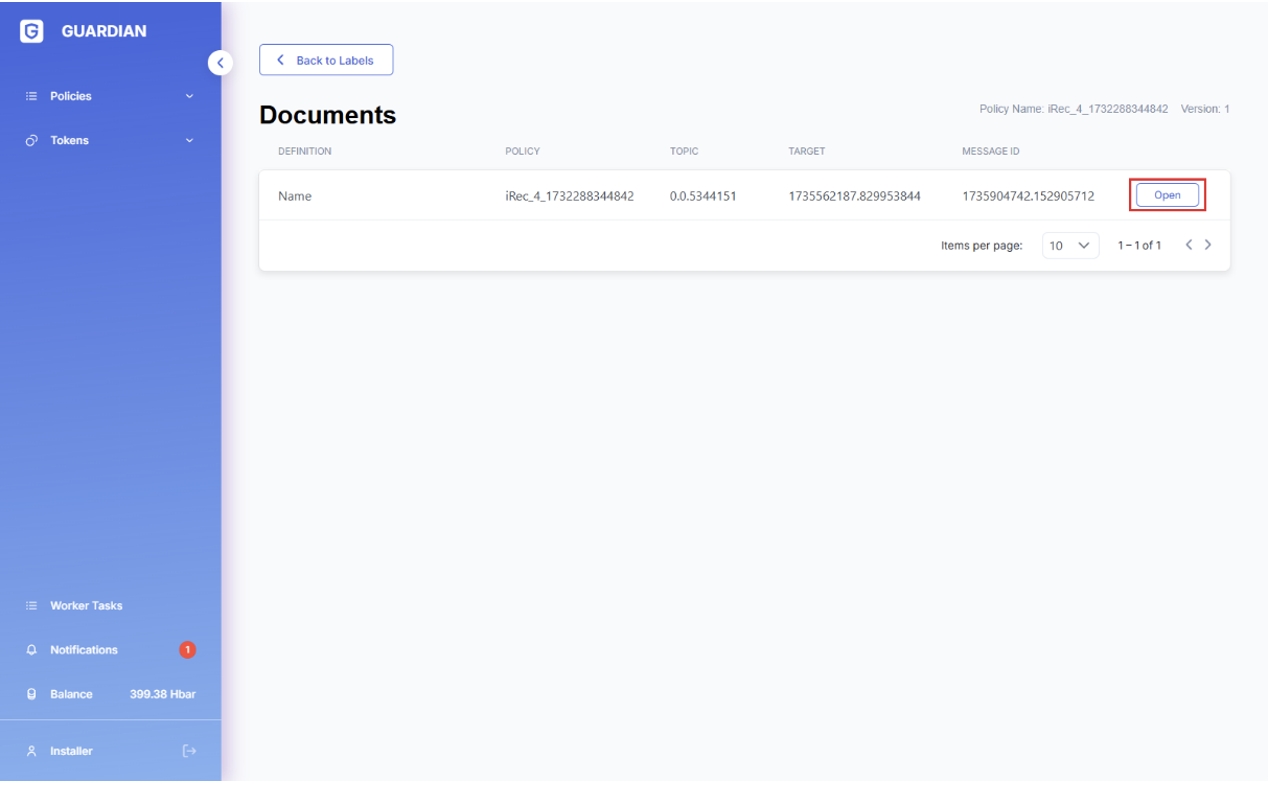Open the Name document row
This screenshot has height=788, width=1274.
(x=1167, y=196)
